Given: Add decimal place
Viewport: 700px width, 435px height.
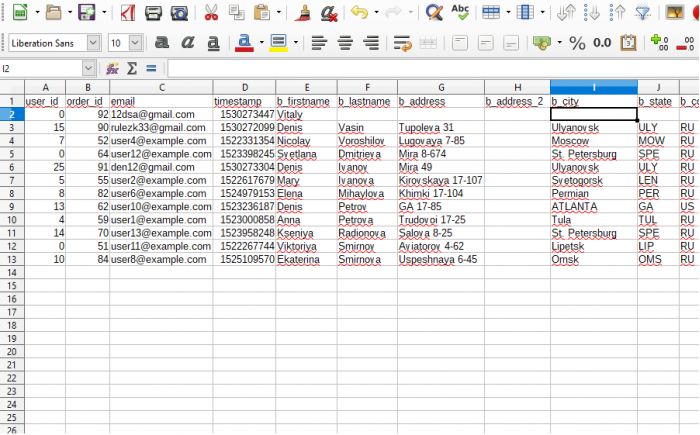Looking at the screenshot, I should point(659,43).
